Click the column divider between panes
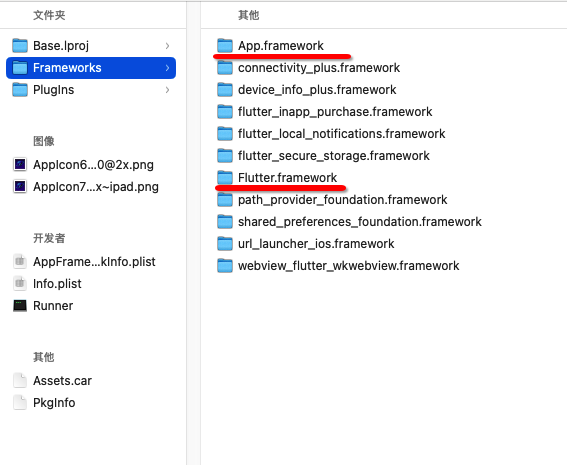Image resolution: width=567 pixels, height=465 pixels. tap(193, 232)
